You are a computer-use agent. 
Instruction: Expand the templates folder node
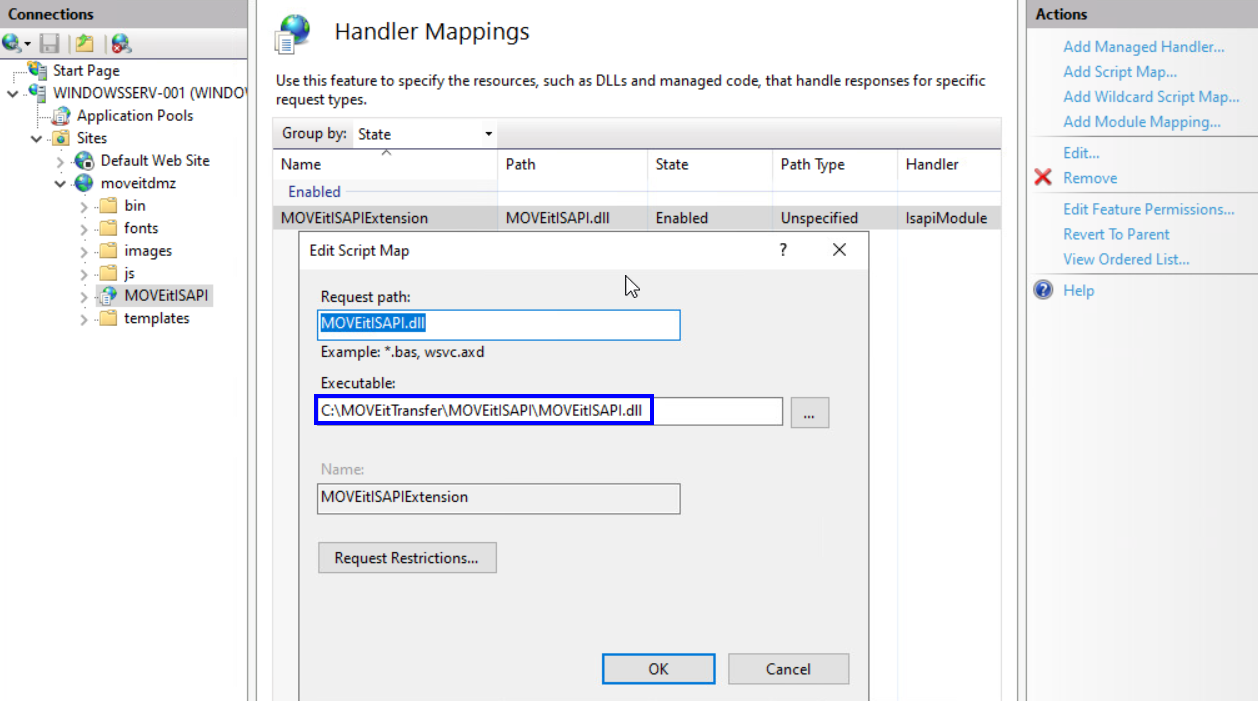click(x=84, y=319)
